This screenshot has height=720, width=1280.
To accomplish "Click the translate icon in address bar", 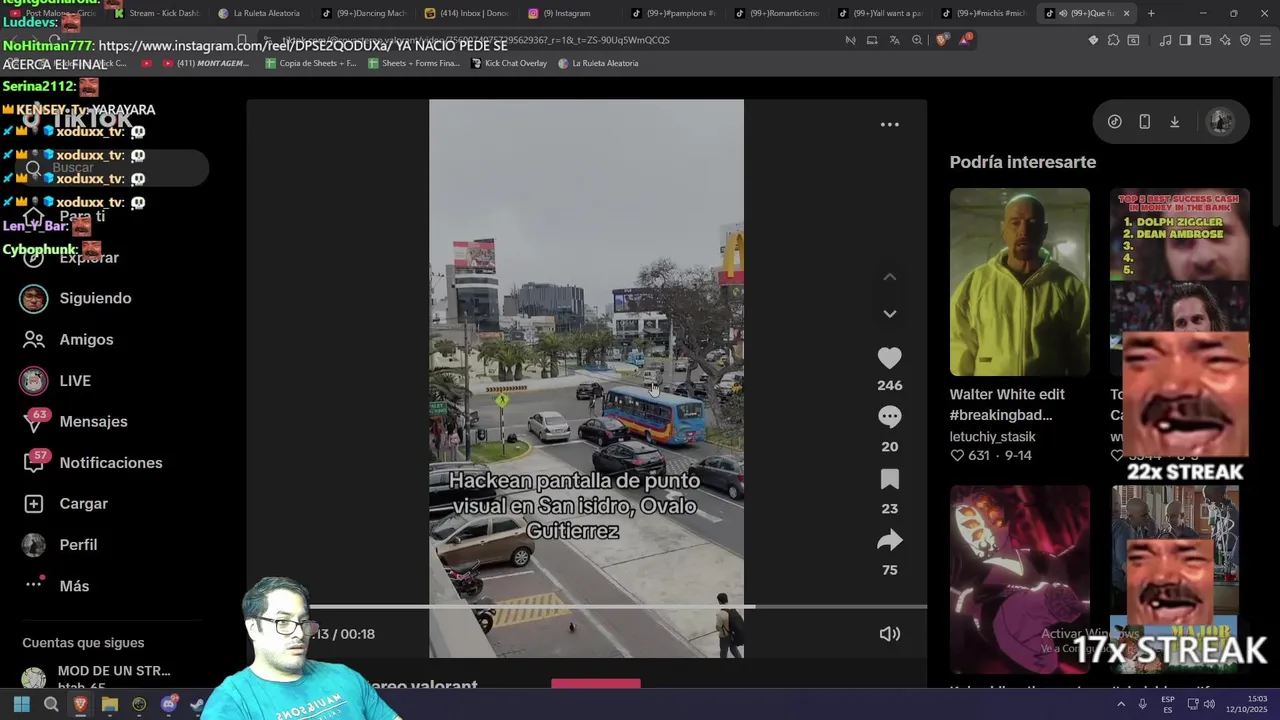I will click(x=894, y=40).
